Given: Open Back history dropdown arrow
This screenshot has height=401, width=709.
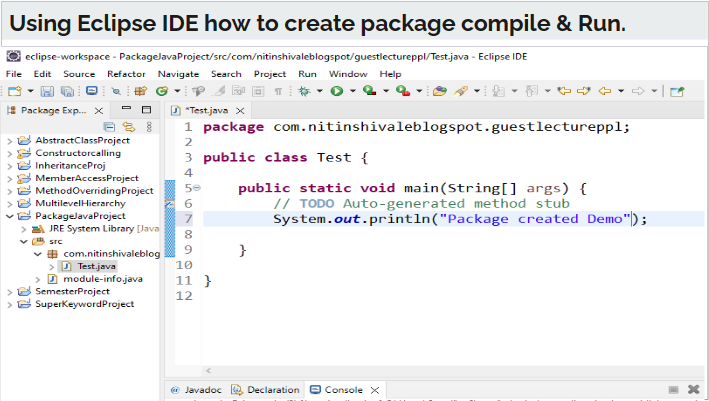Looking at the screenshot, I should click(621, 91).
